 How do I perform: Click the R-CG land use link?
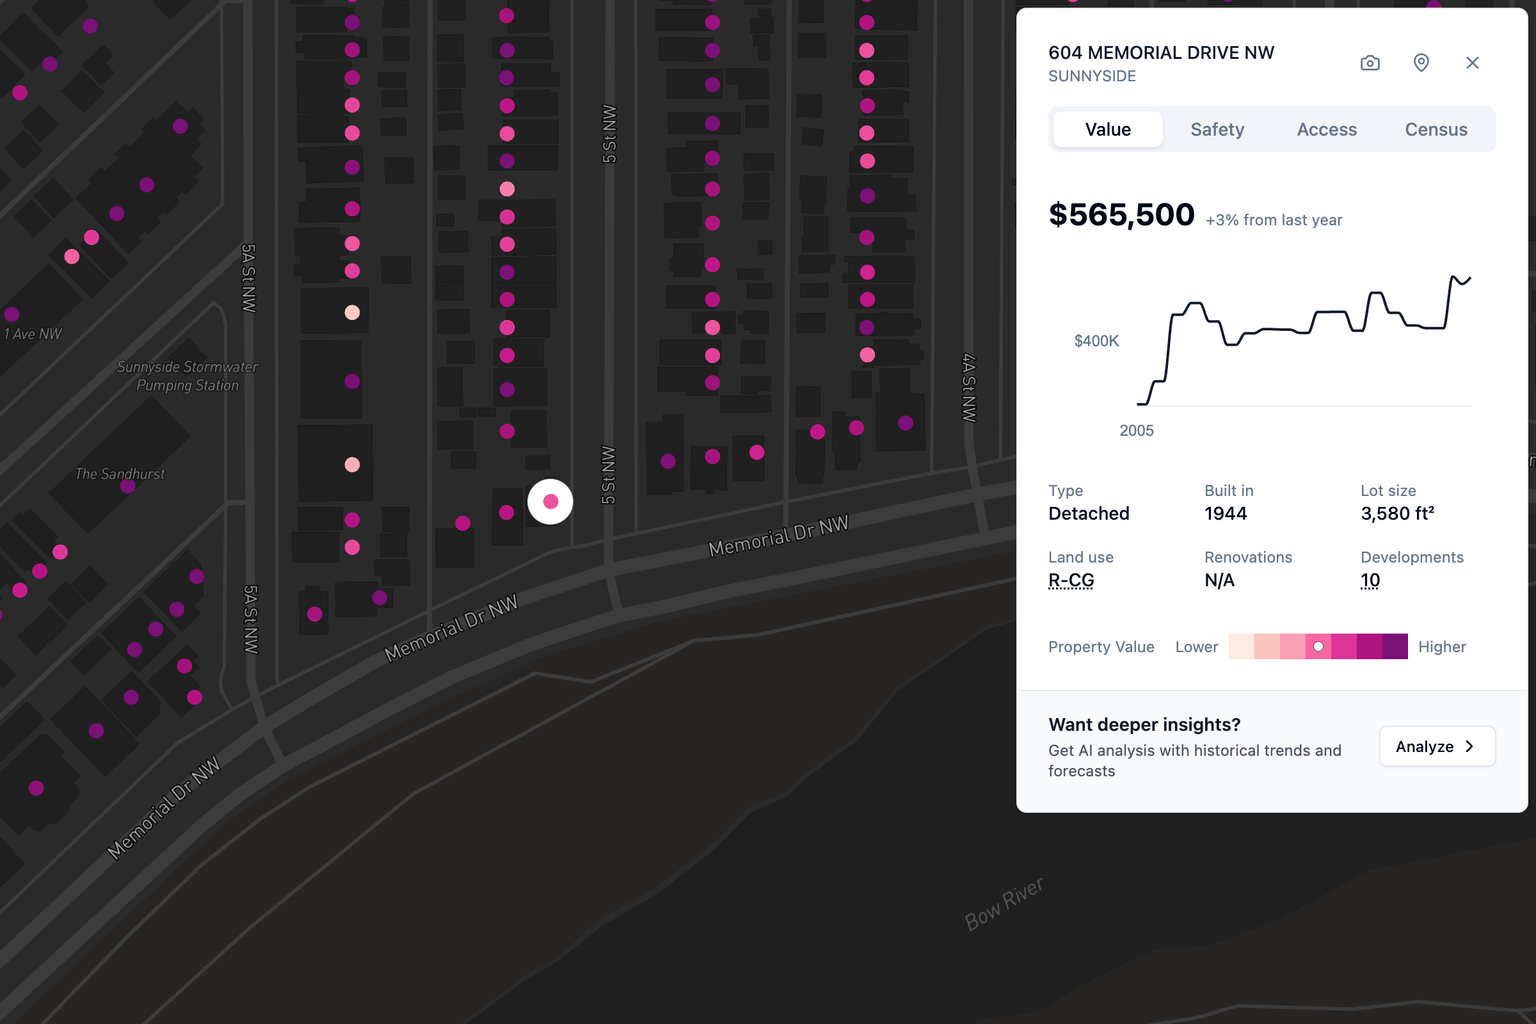coord(1071,580)
